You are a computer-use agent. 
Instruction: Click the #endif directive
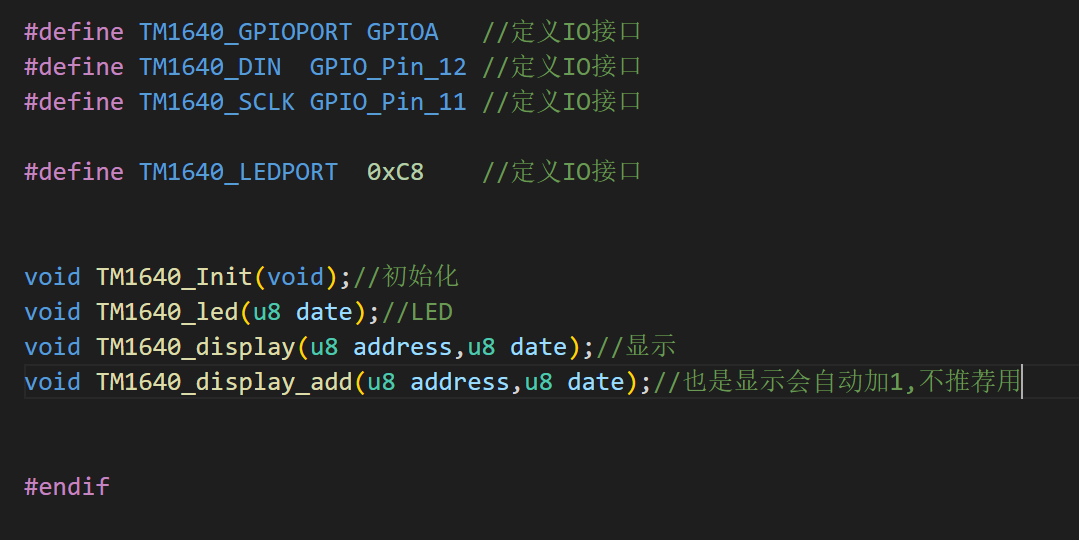(67, 486)
